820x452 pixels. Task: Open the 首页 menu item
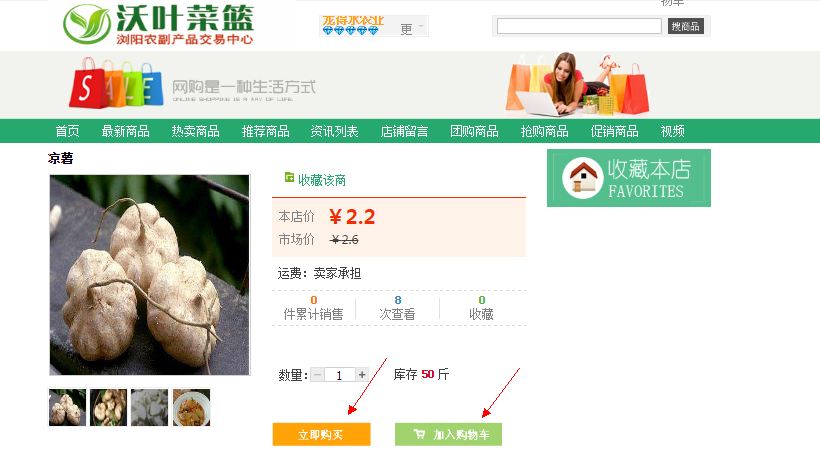(68, 131)
